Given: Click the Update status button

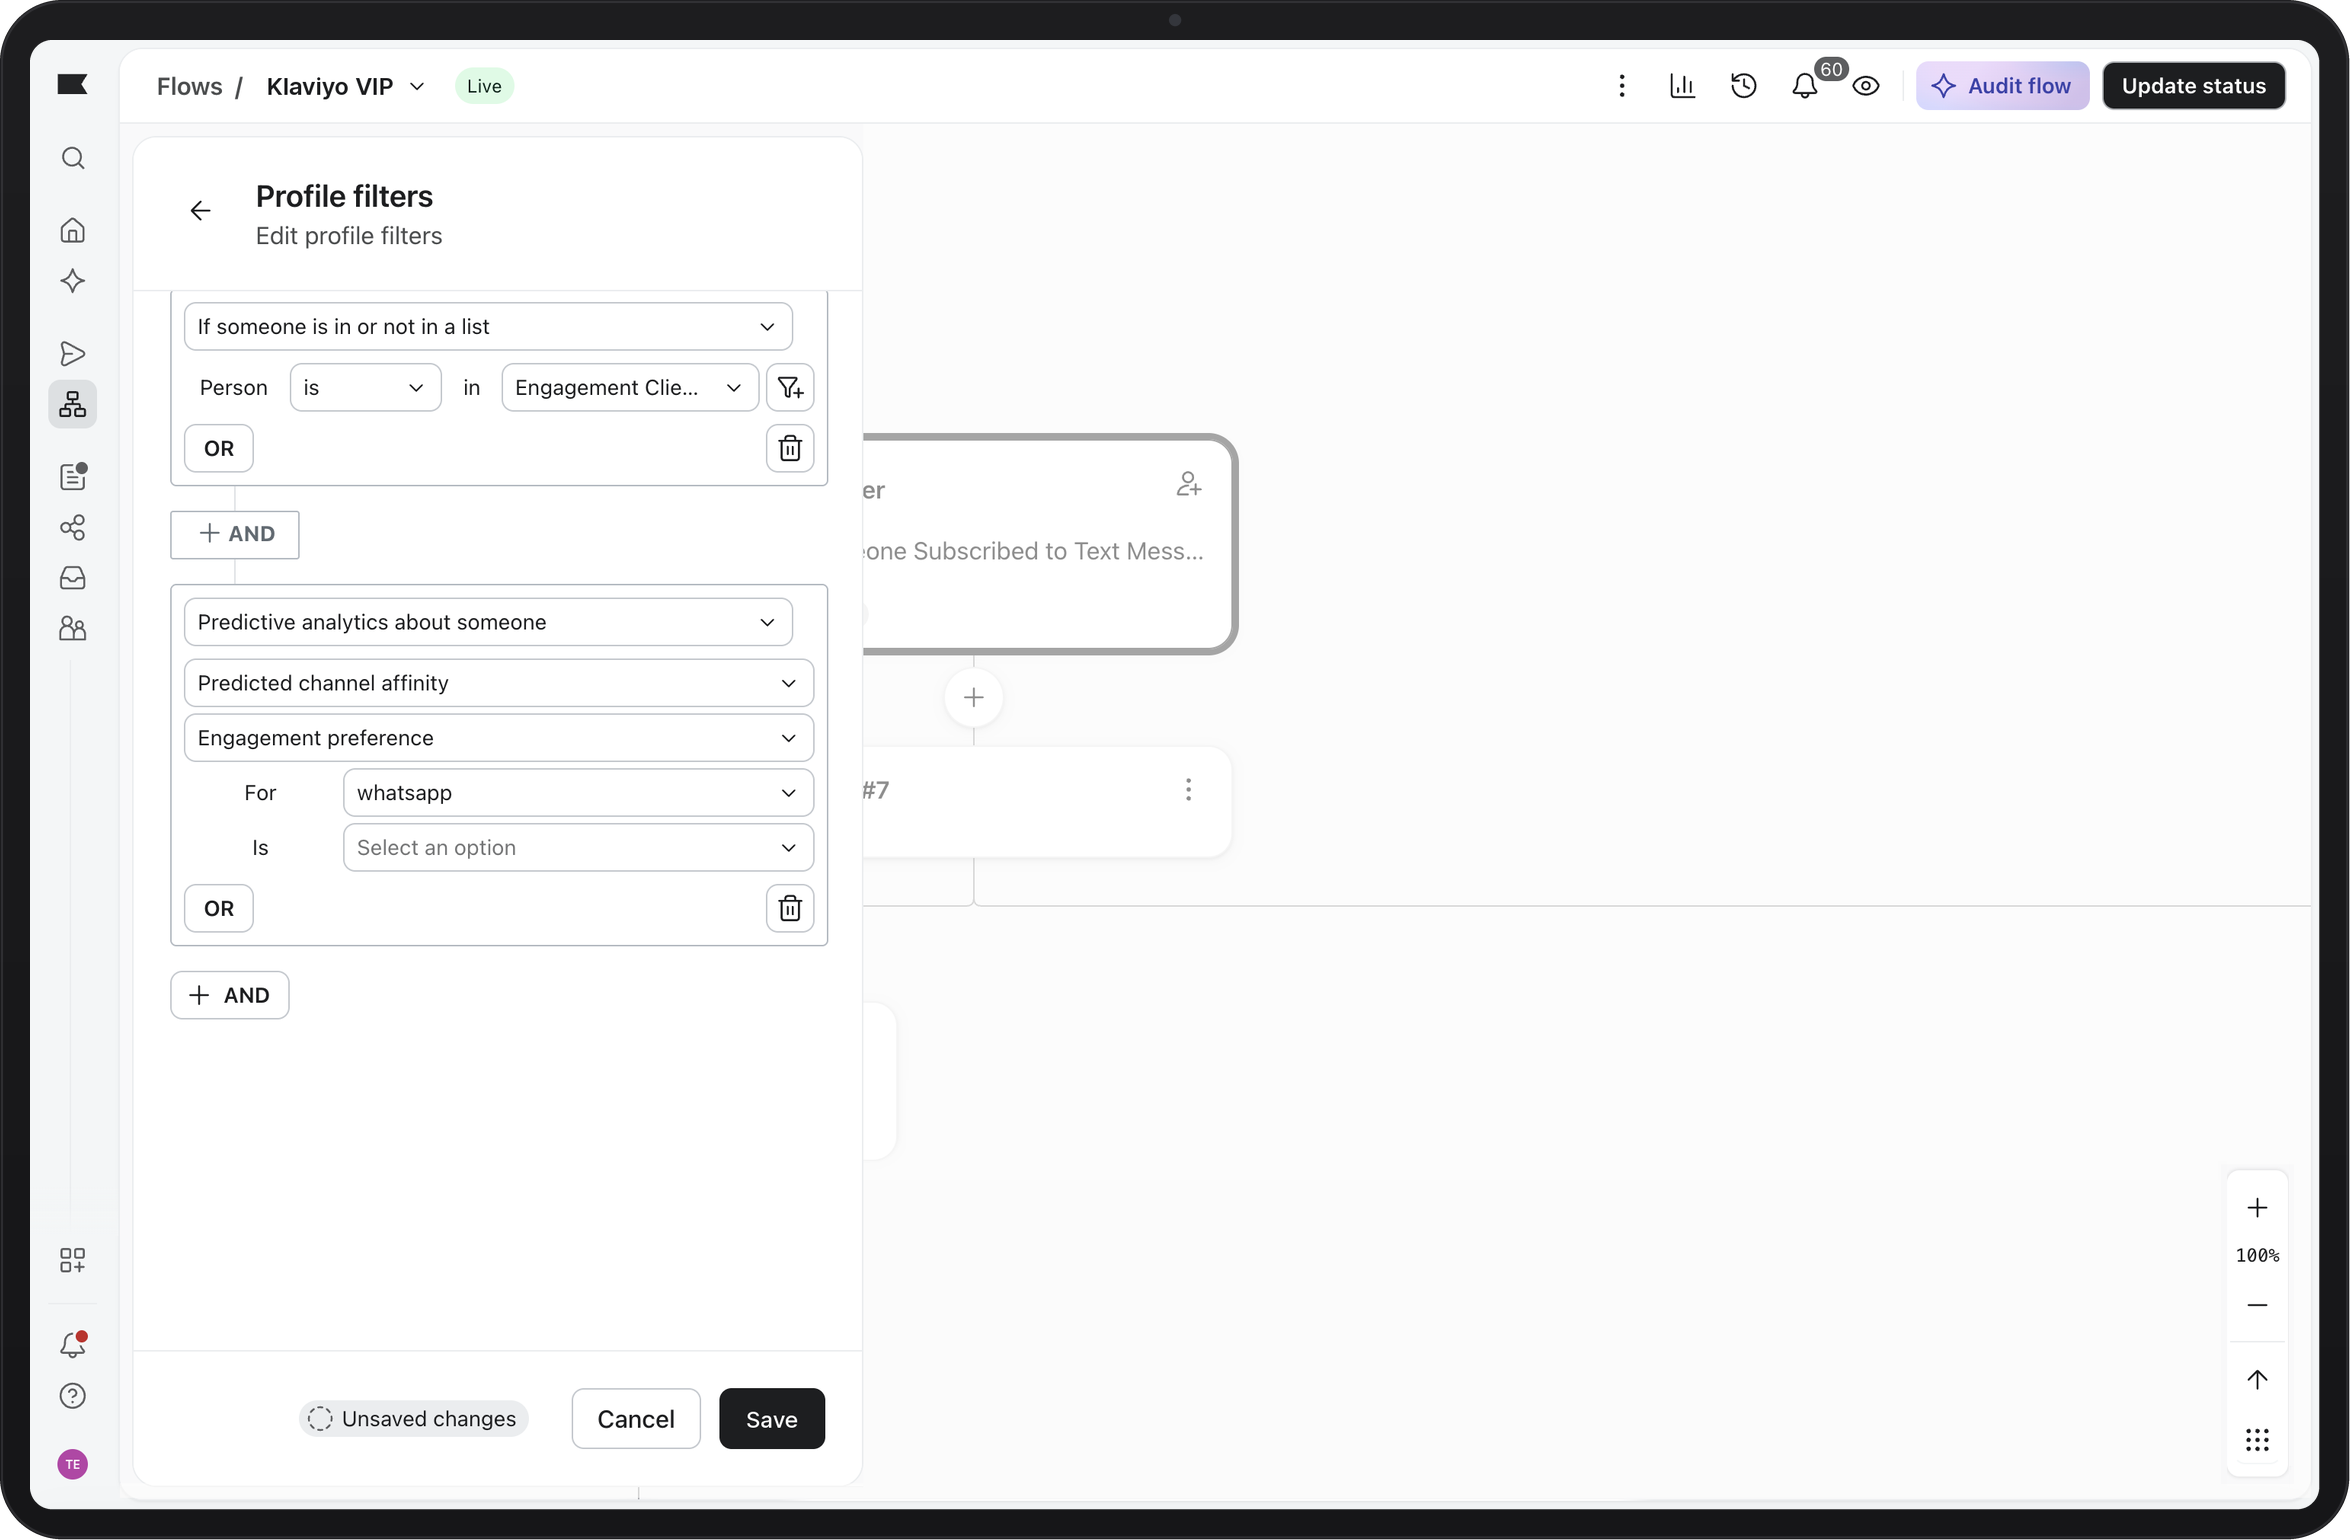Looking at the screenshot, I should pyautogui.click(x=2194, y=86).
